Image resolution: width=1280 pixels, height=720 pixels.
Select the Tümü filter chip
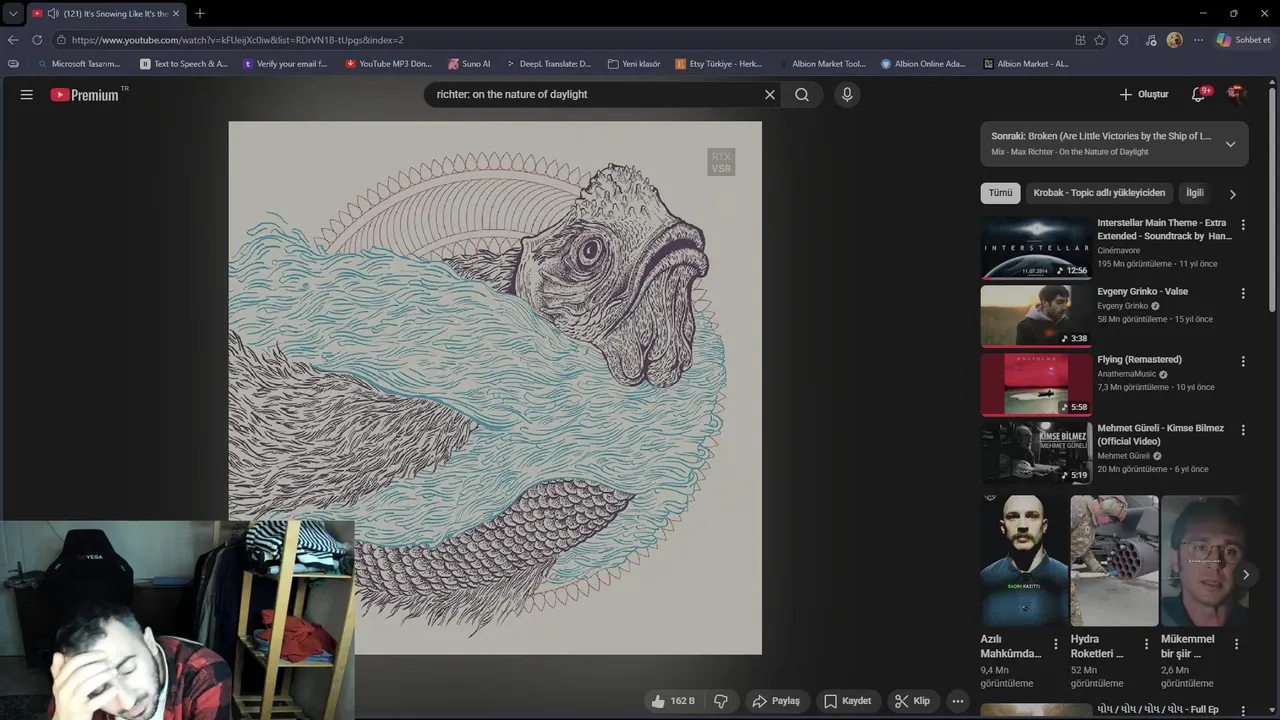point(1000,193)
